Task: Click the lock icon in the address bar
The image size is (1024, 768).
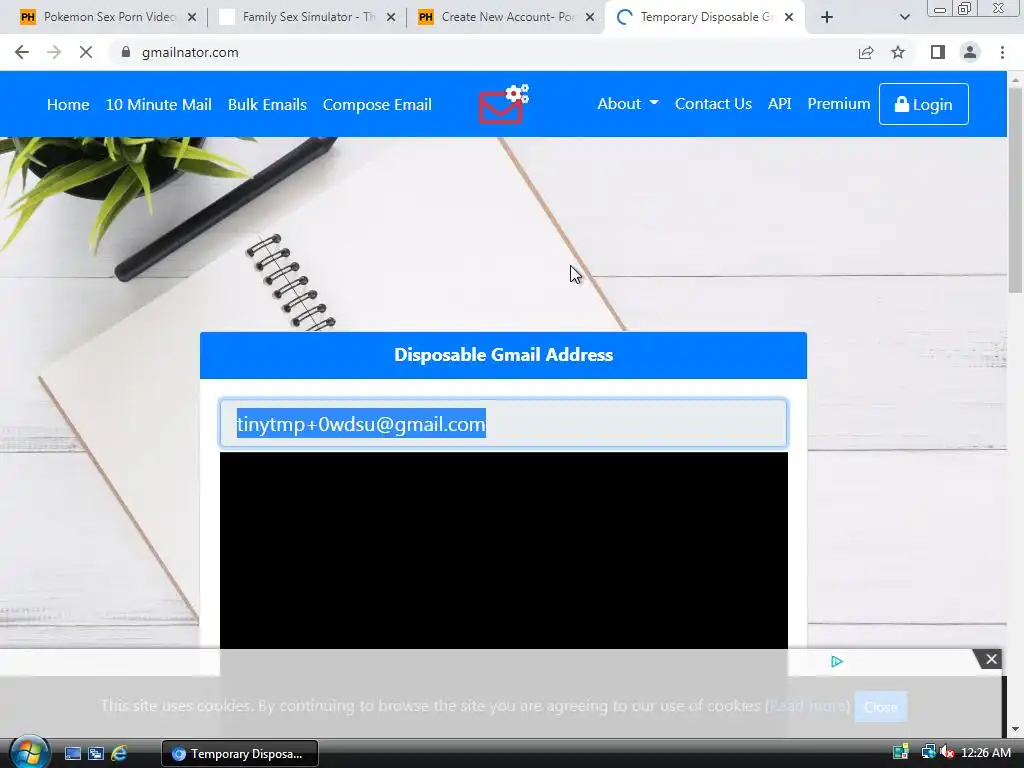Action: click(x=126, y=52)
